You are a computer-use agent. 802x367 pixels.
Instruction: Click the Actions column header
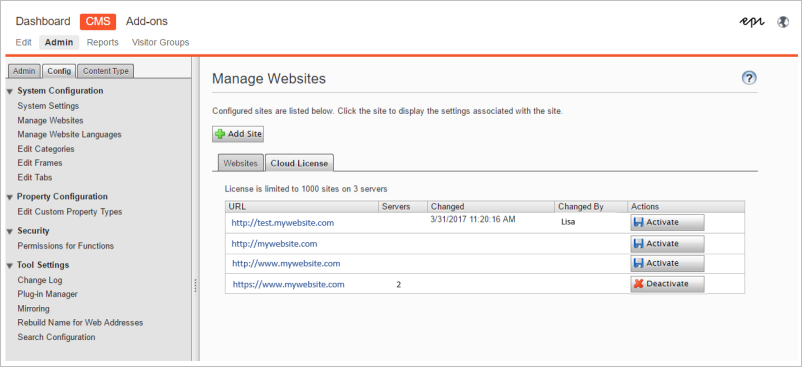(x=686, y=207)
